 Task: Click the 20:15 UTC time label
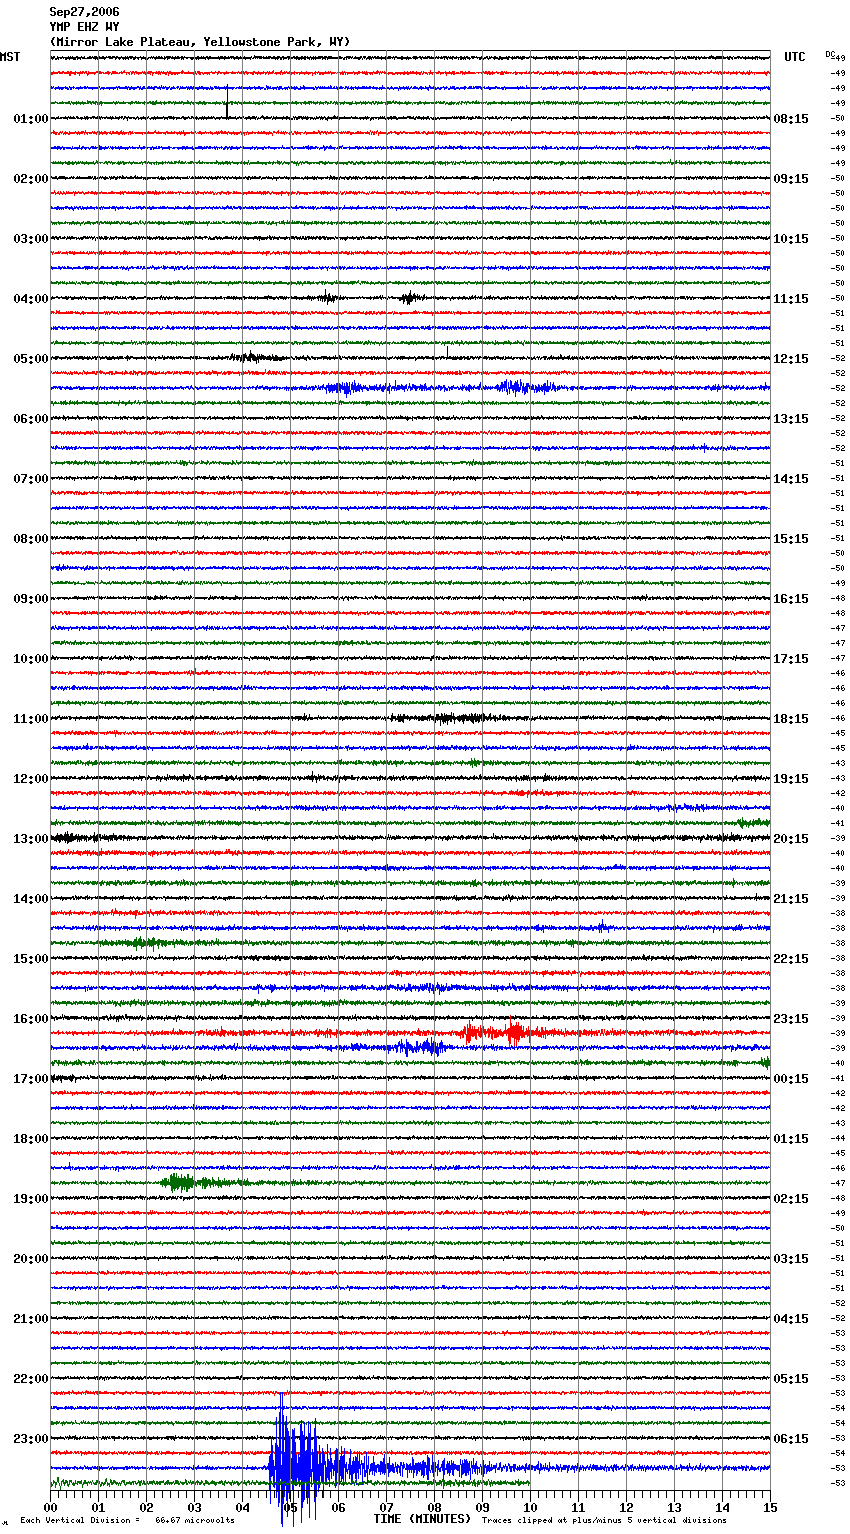(791, 839)
